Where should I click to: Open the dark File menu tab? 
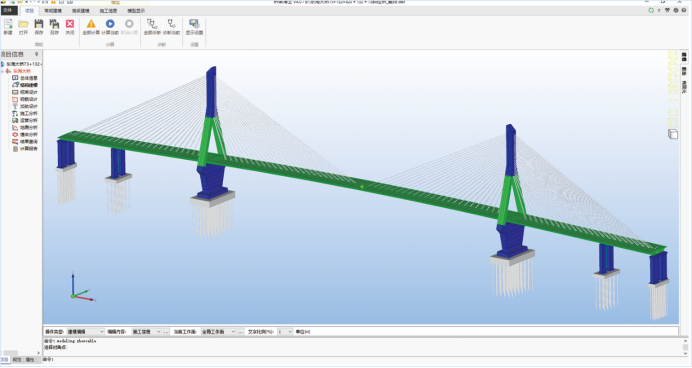click(x=8, y=11)
